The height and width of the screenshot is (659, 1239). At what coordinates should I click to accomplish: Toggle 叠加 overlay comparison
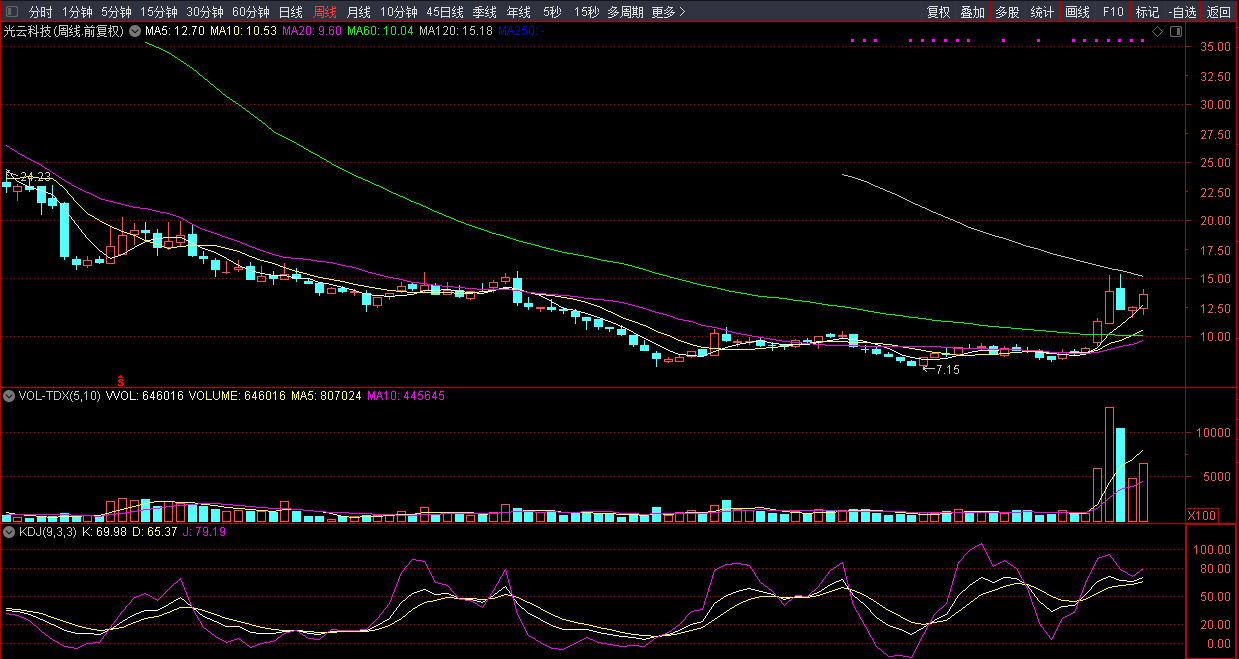click(972, 12)
